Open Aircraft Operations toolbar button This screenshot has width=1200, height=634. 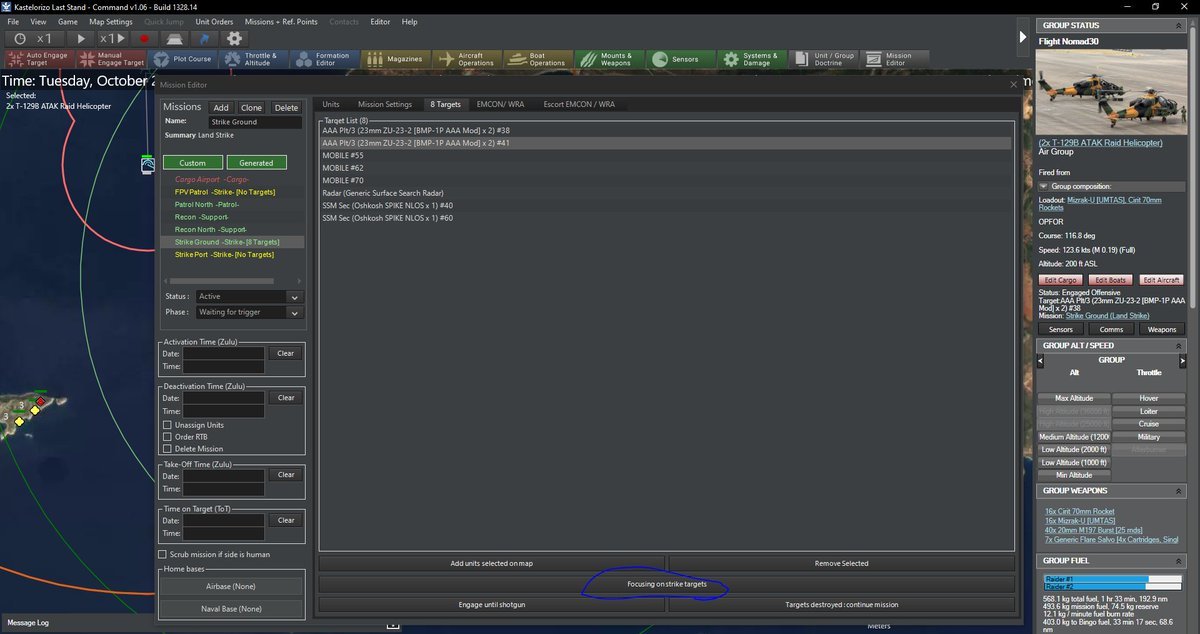click(x=466, y=59)
